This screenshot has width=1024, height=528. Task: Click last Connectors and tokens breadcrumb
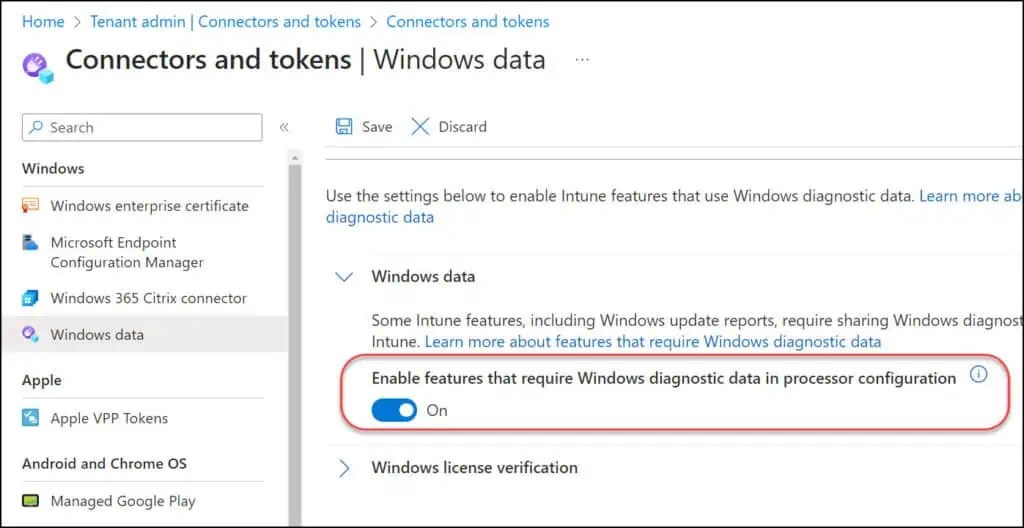click(x=468, y=22)
